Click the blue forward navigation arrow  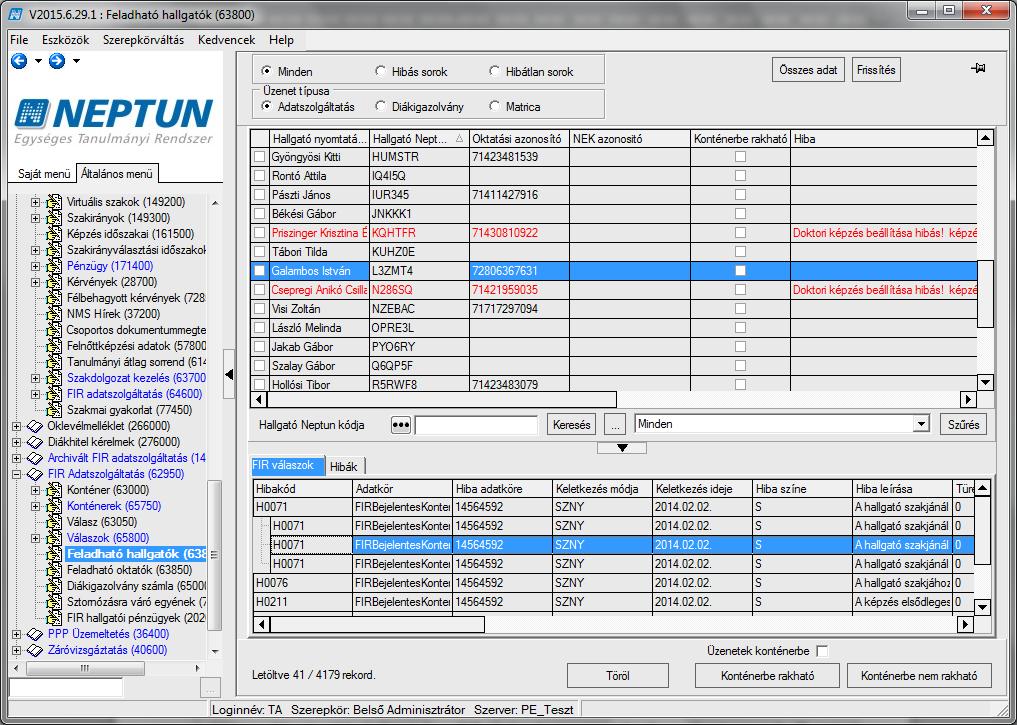(x=57, y=61)
